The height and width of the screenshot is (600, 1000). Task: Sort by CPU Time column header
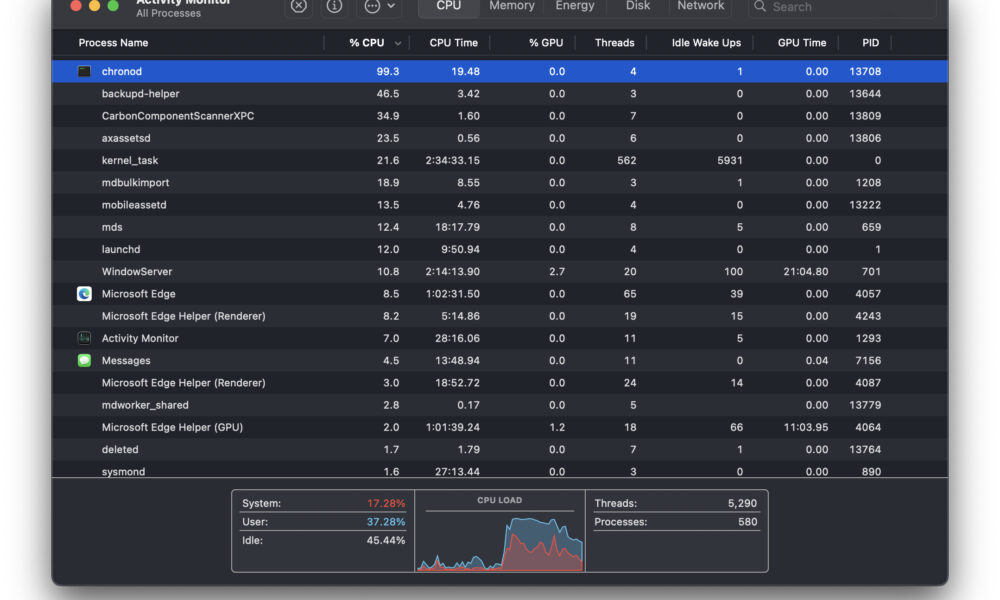(x=453, y=43)
